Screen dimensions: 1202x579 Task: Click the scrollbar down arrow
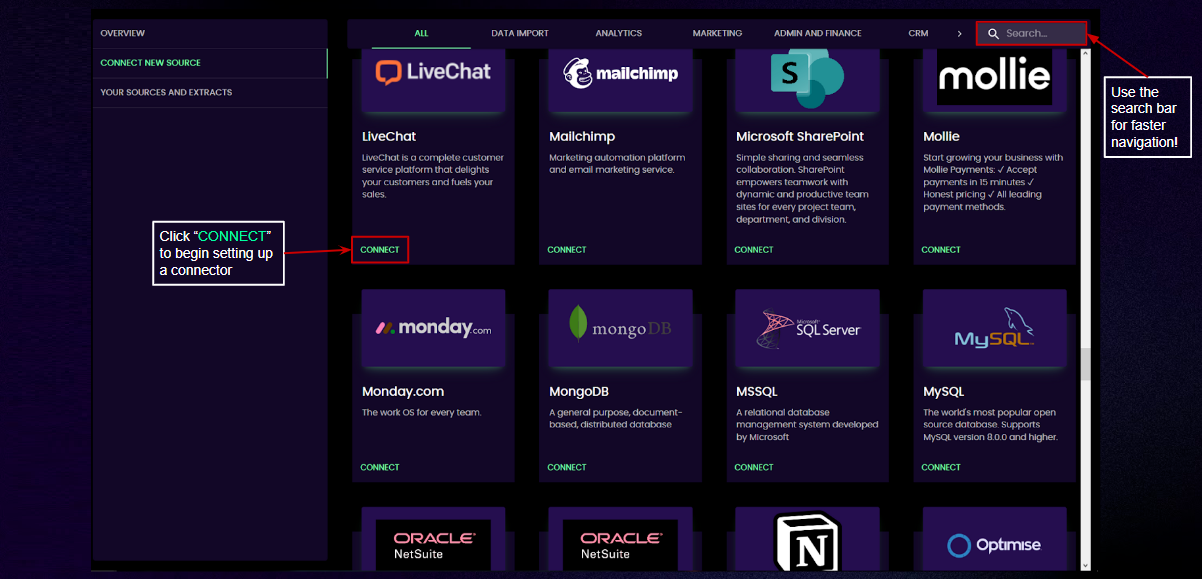pyautogui.click(x=1085, y=565)
